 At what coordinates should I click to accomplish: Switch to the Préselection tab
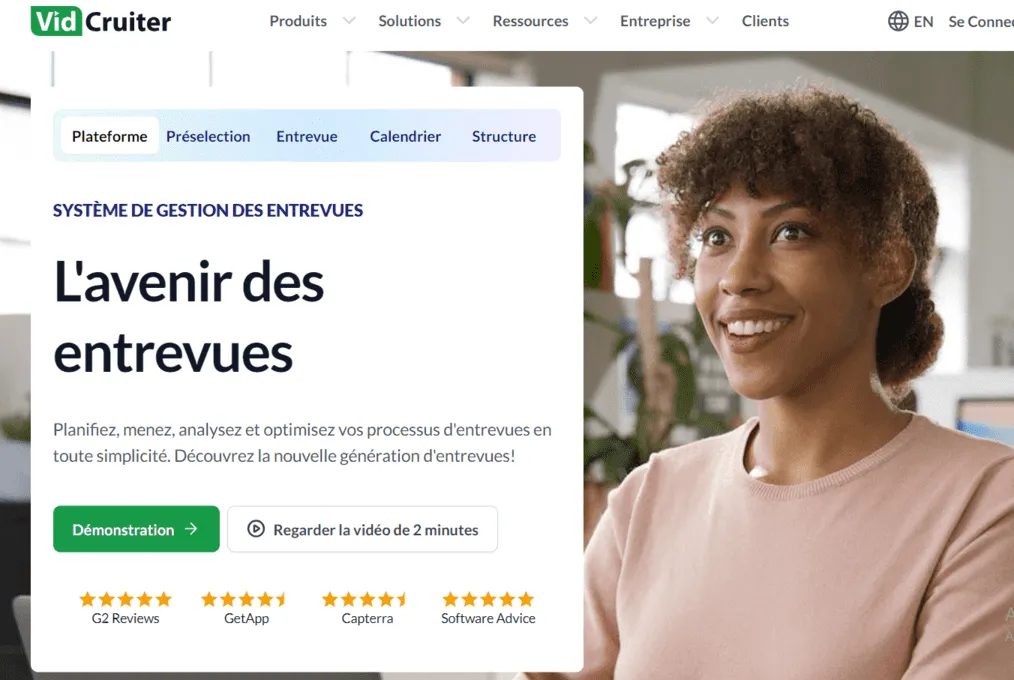(208, 136)
